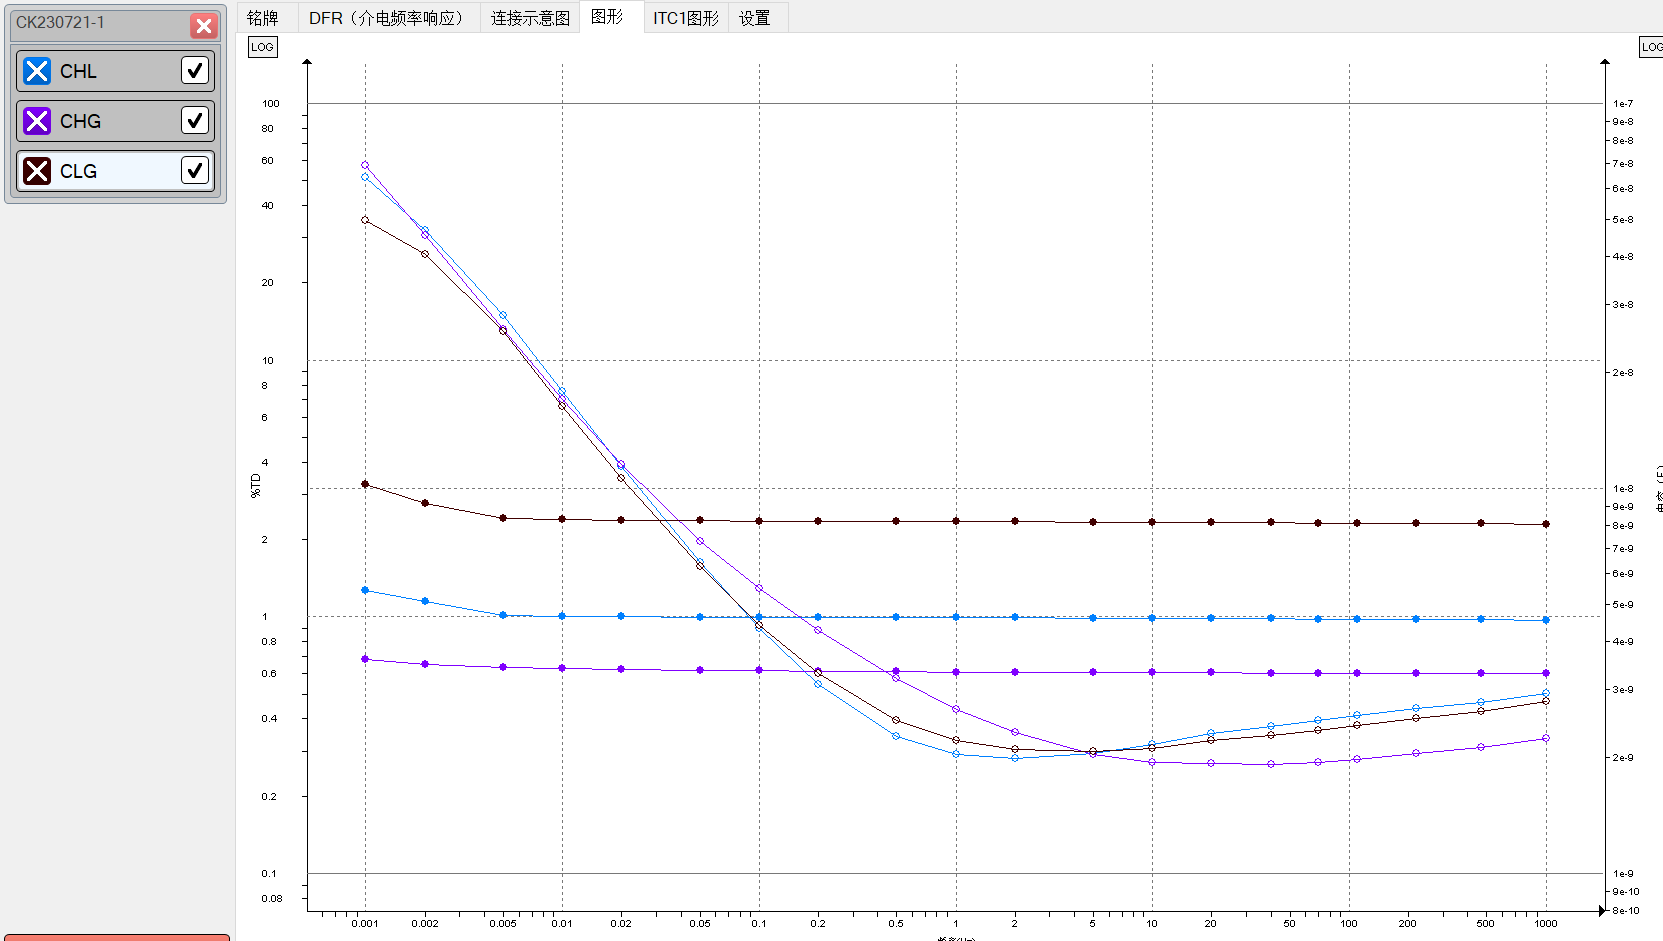Uncheck the CLG checkbox
Viewport: 1663px width, 941px height.
click(195, 170)
